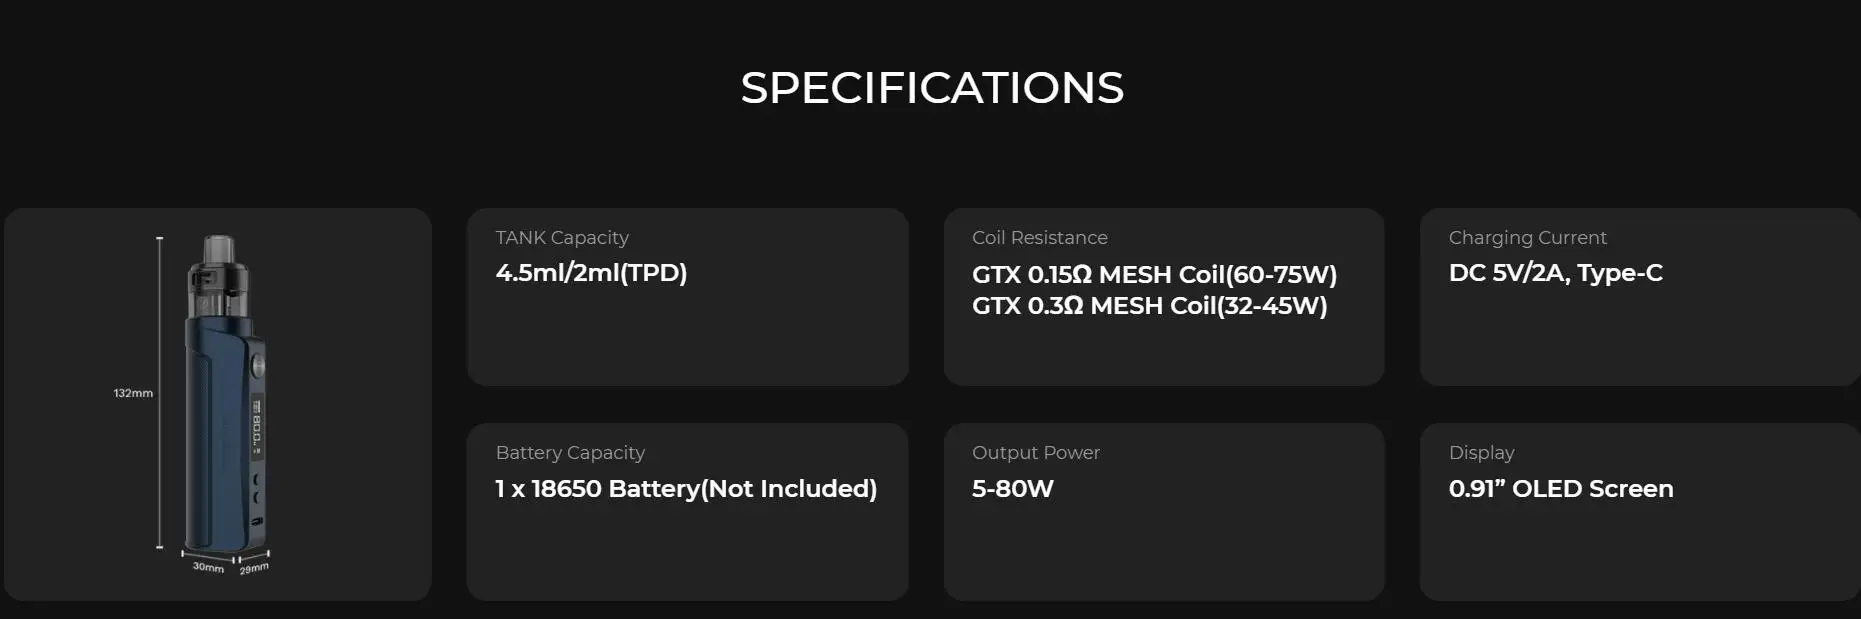Viewport: 1861px width, 619px height.
Task: Select the 132mm height dimension label
Action: point(133,393)
